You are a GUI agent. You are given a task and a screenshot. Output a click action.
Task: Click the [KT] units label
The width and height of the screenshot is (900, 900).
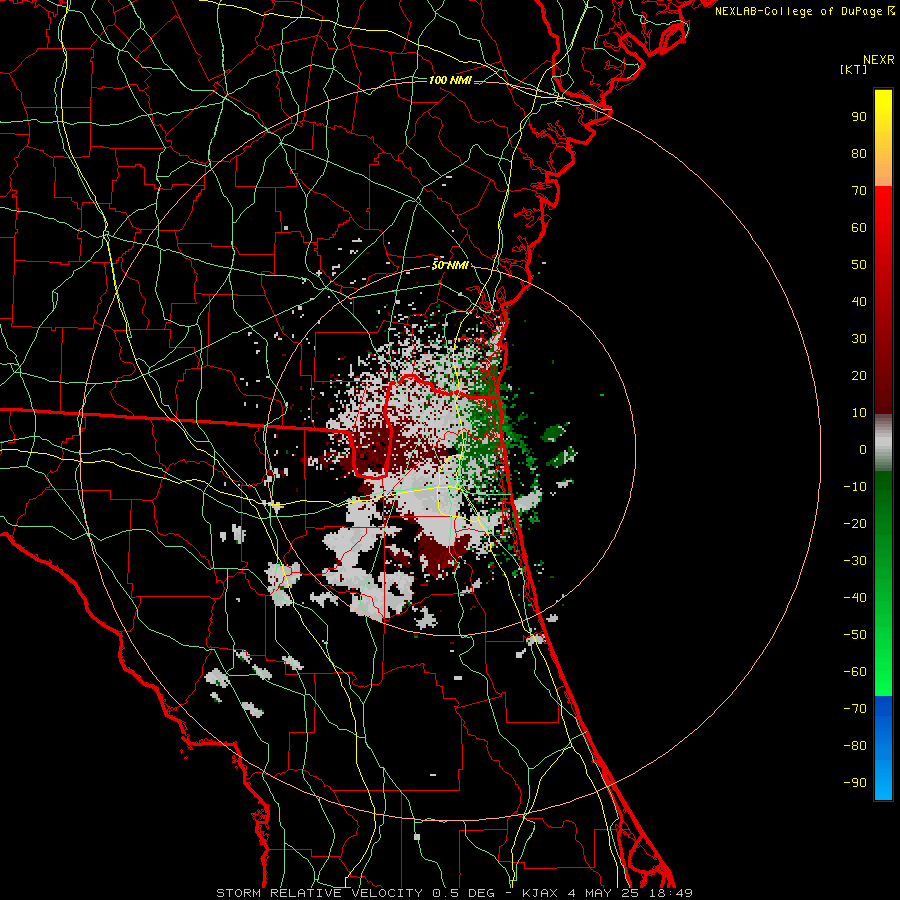[x=853, y=69]
